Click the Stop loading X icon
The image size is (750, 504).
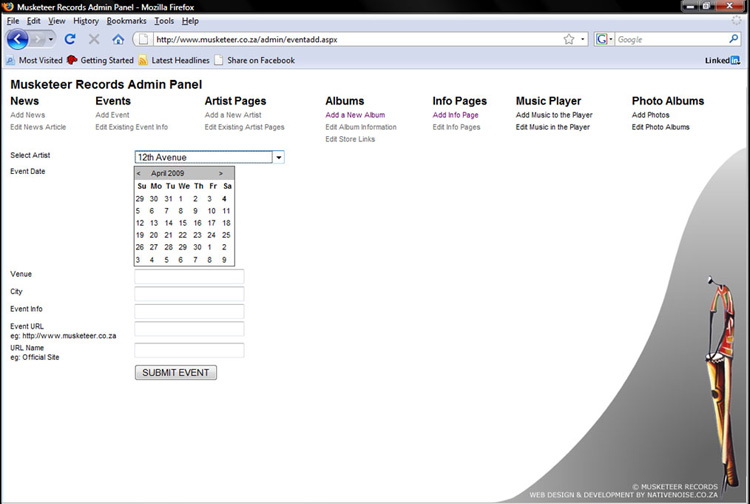[94, 39]
